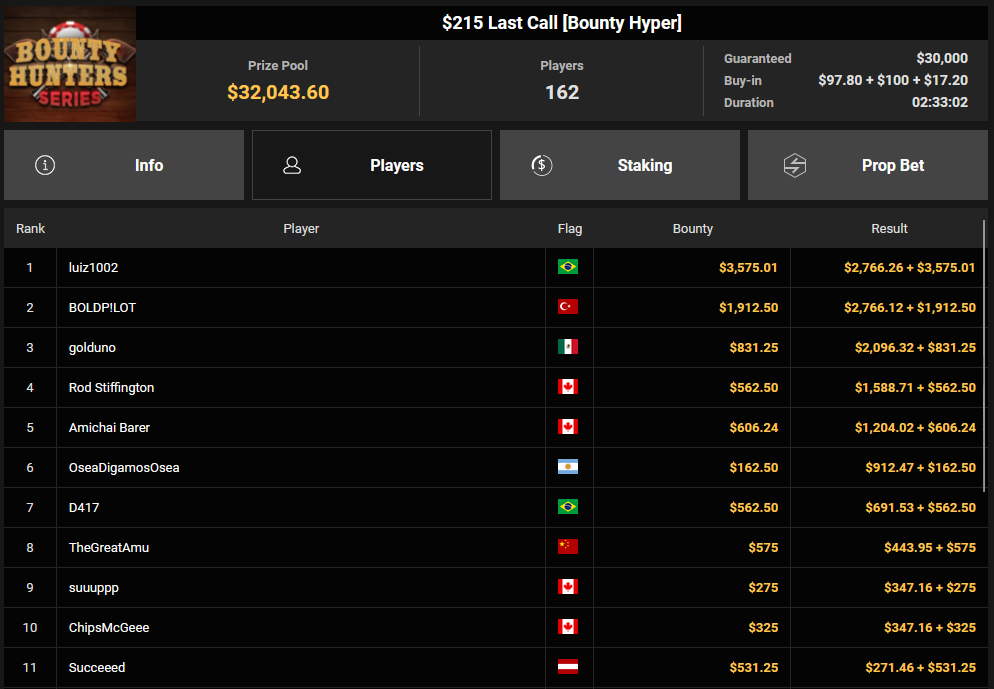Click Brazil flag next to luiz1002
994x689 pixels.
click(568, 267)
